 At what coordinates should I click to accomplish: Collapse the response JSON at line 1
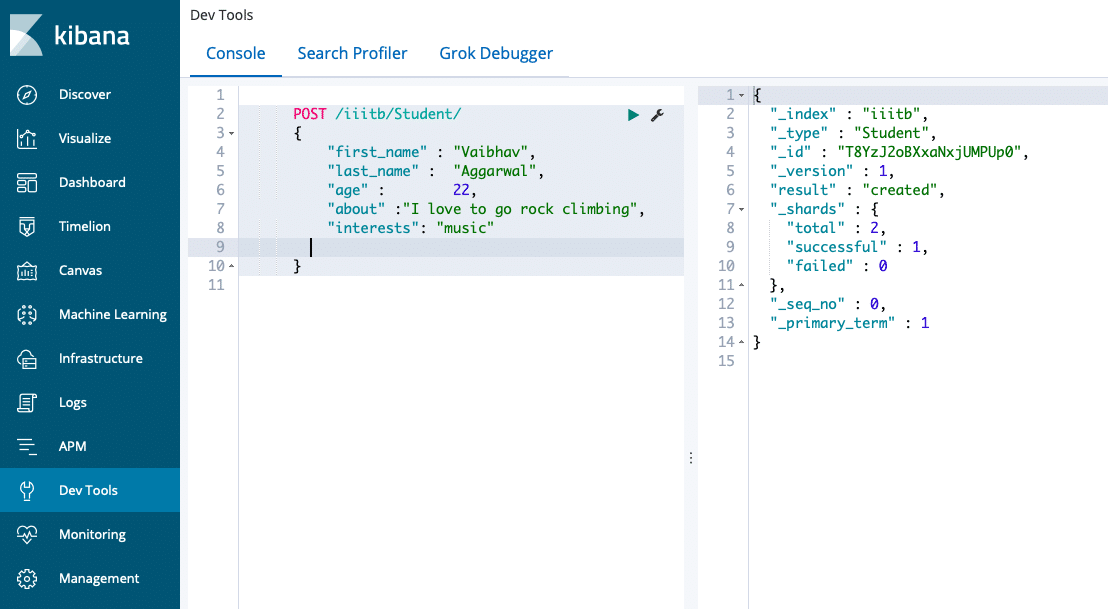[x=741, y=95]
